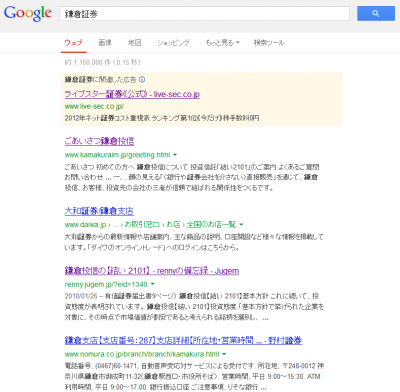This screenshot has width=400, height=392.
Task: Open the ごあいさつ 鎌倉投信 result
Action: [x=99, y=141]
